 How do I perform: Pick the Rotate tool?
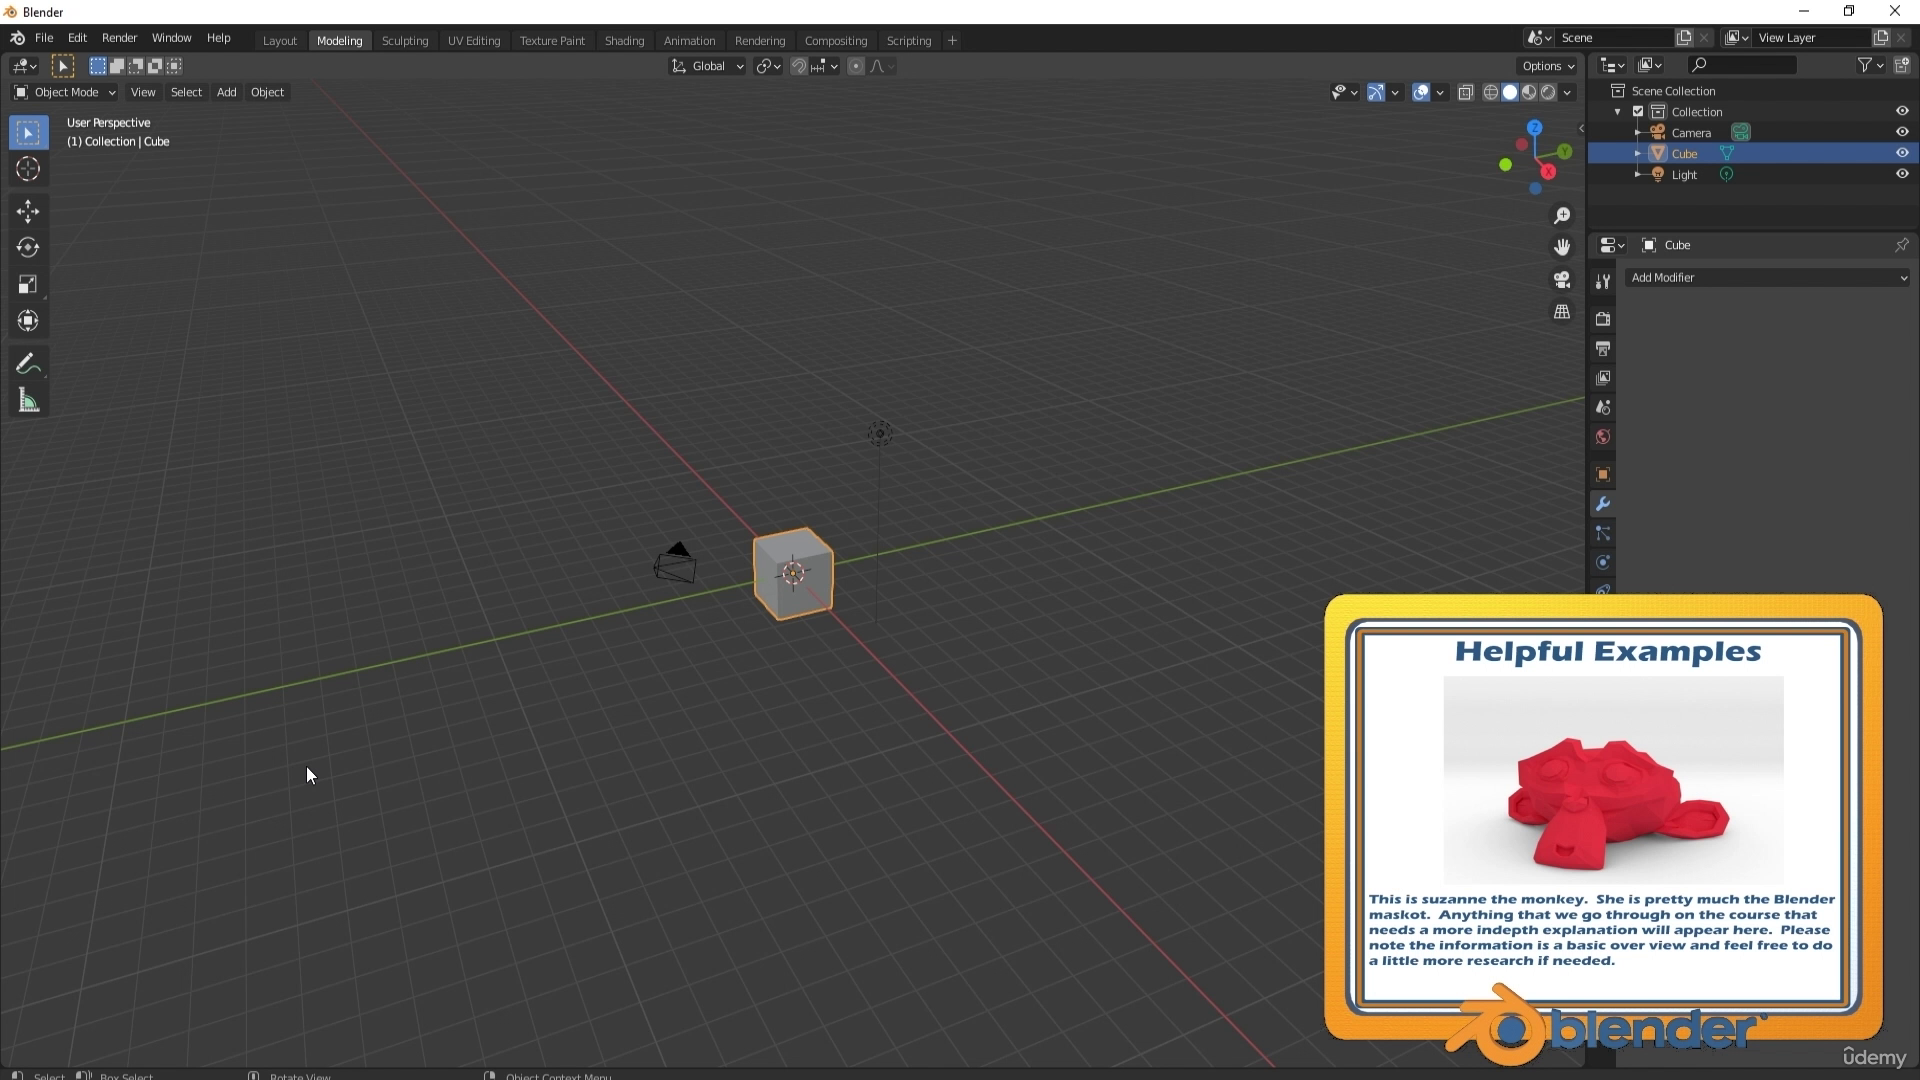28,247
